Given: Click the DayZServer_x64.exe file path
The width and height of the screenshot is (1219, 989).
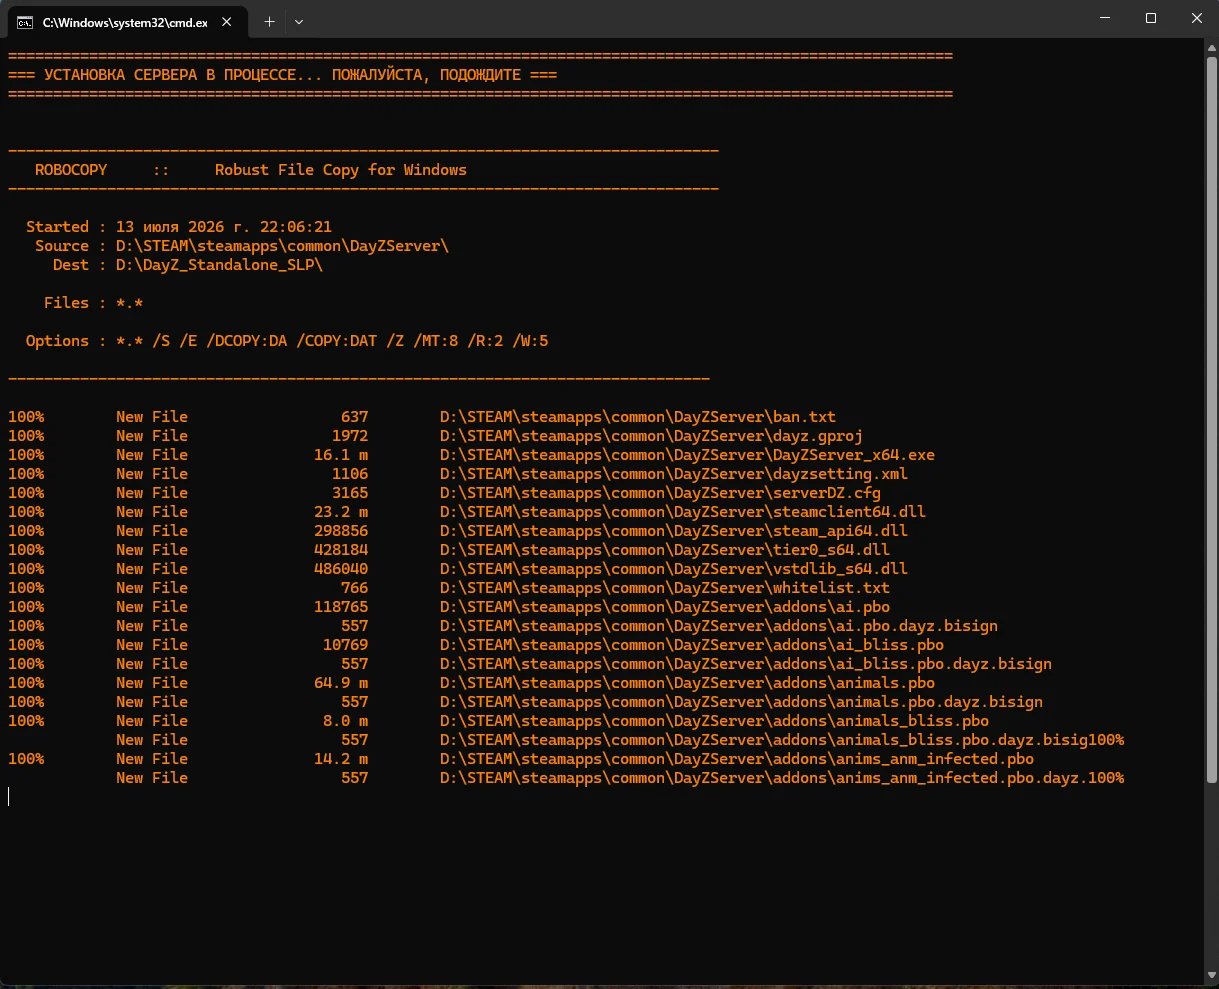Looking at the screenshot, I should (687, 455).
